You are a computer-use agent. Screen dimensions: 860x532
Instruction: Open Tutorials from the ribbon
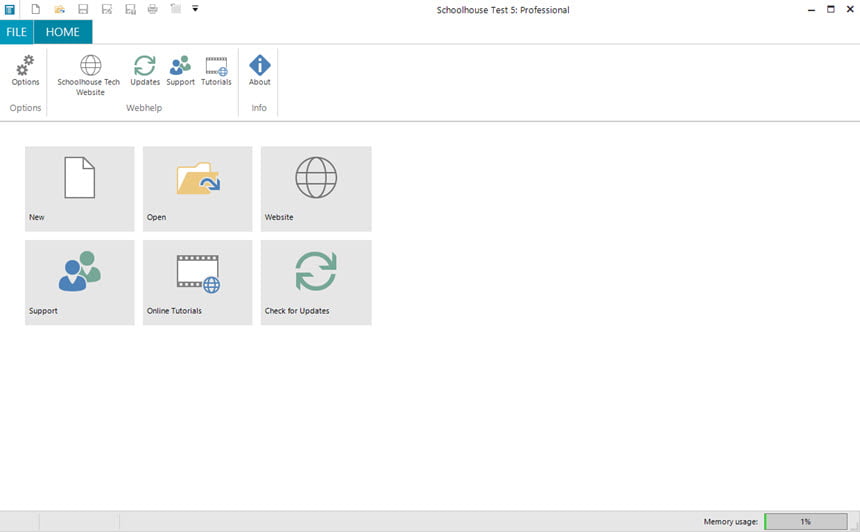tap(216, 71)
